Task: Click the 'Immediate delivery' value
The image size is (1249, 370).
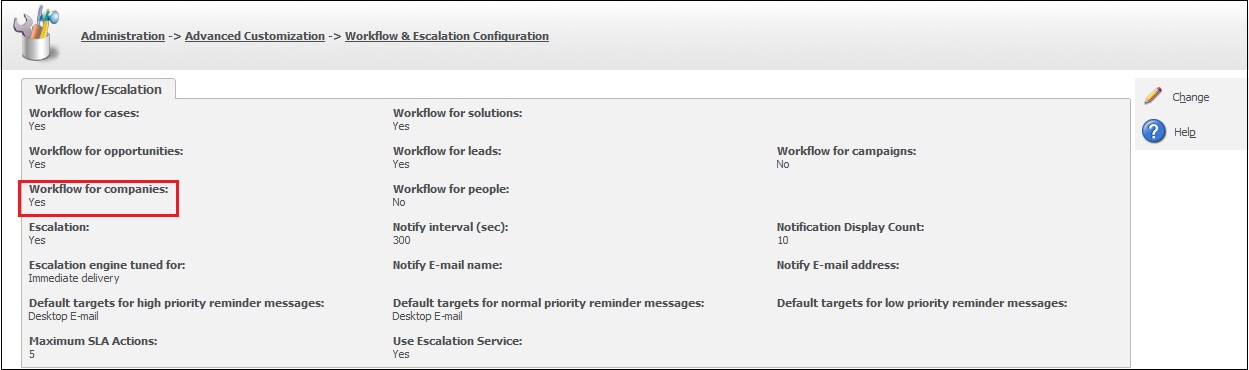Action: pyautogui.click(x=74, y=278)
